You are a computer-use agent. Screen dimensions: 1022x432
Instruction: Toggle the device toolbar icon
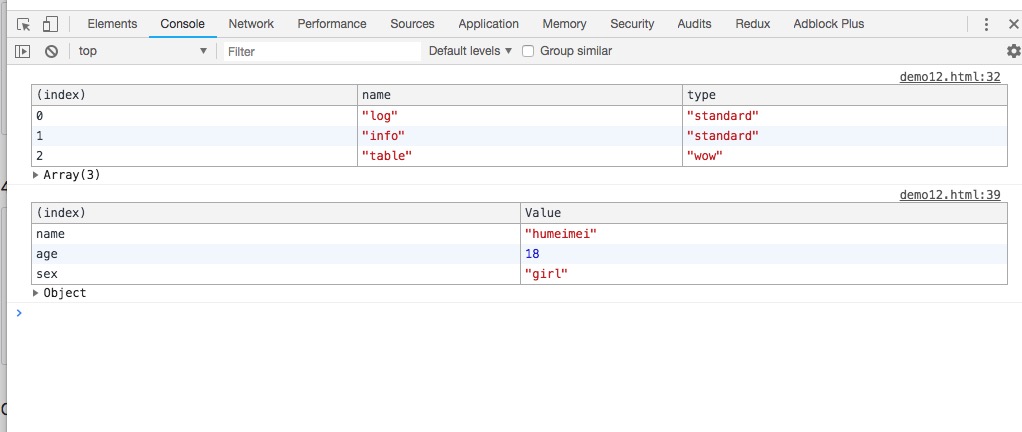point(50,24)
